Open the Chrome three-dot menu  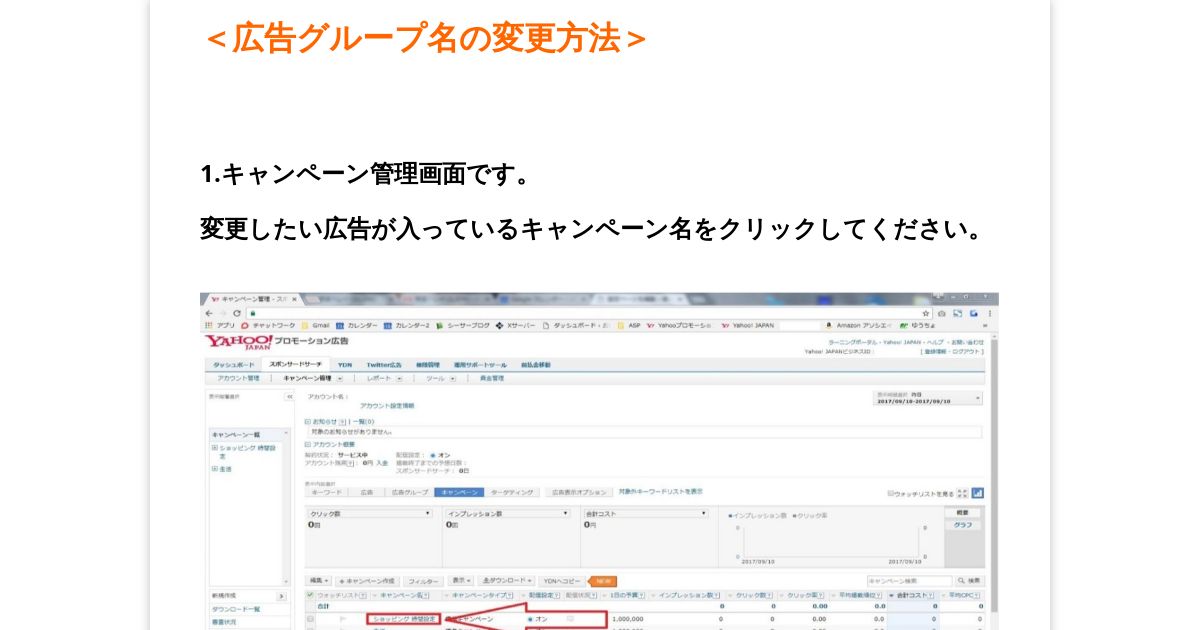pos(989,313)
